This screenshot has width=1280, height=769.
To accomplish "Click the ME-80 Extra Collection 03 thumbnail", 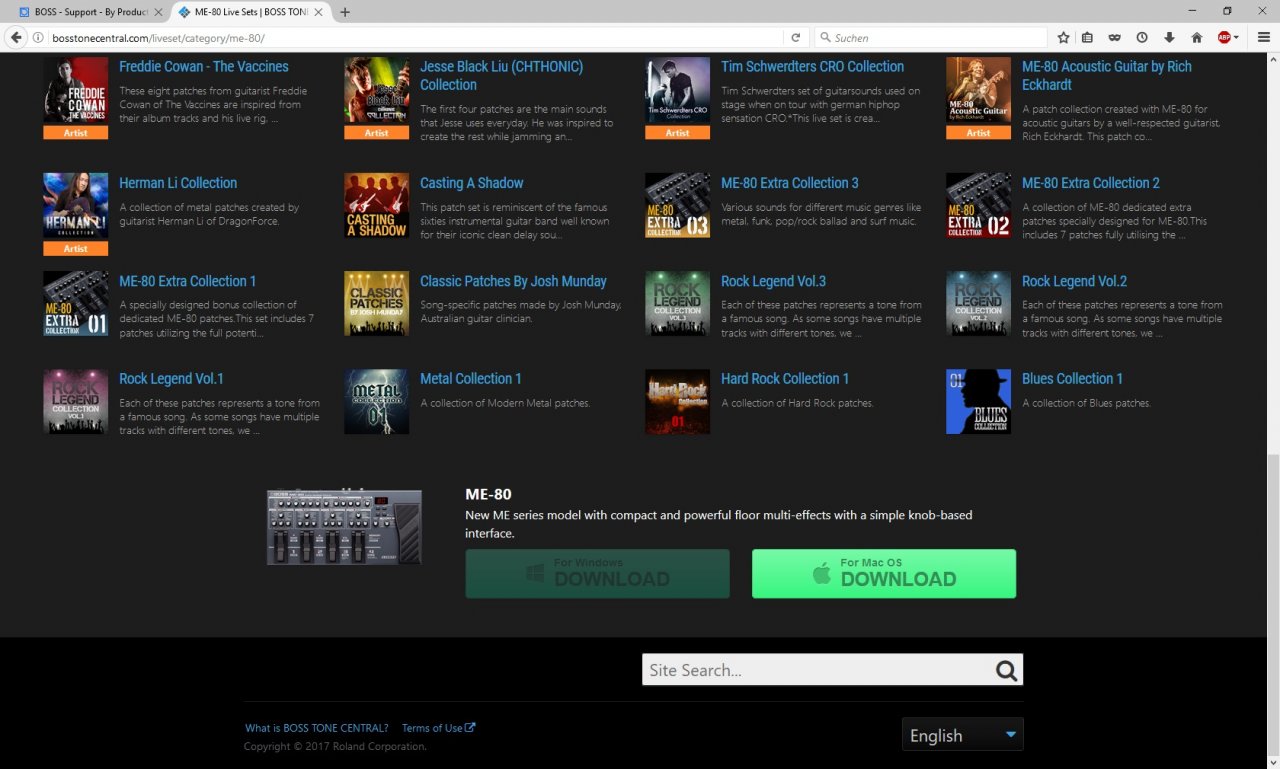I will 677,205.
